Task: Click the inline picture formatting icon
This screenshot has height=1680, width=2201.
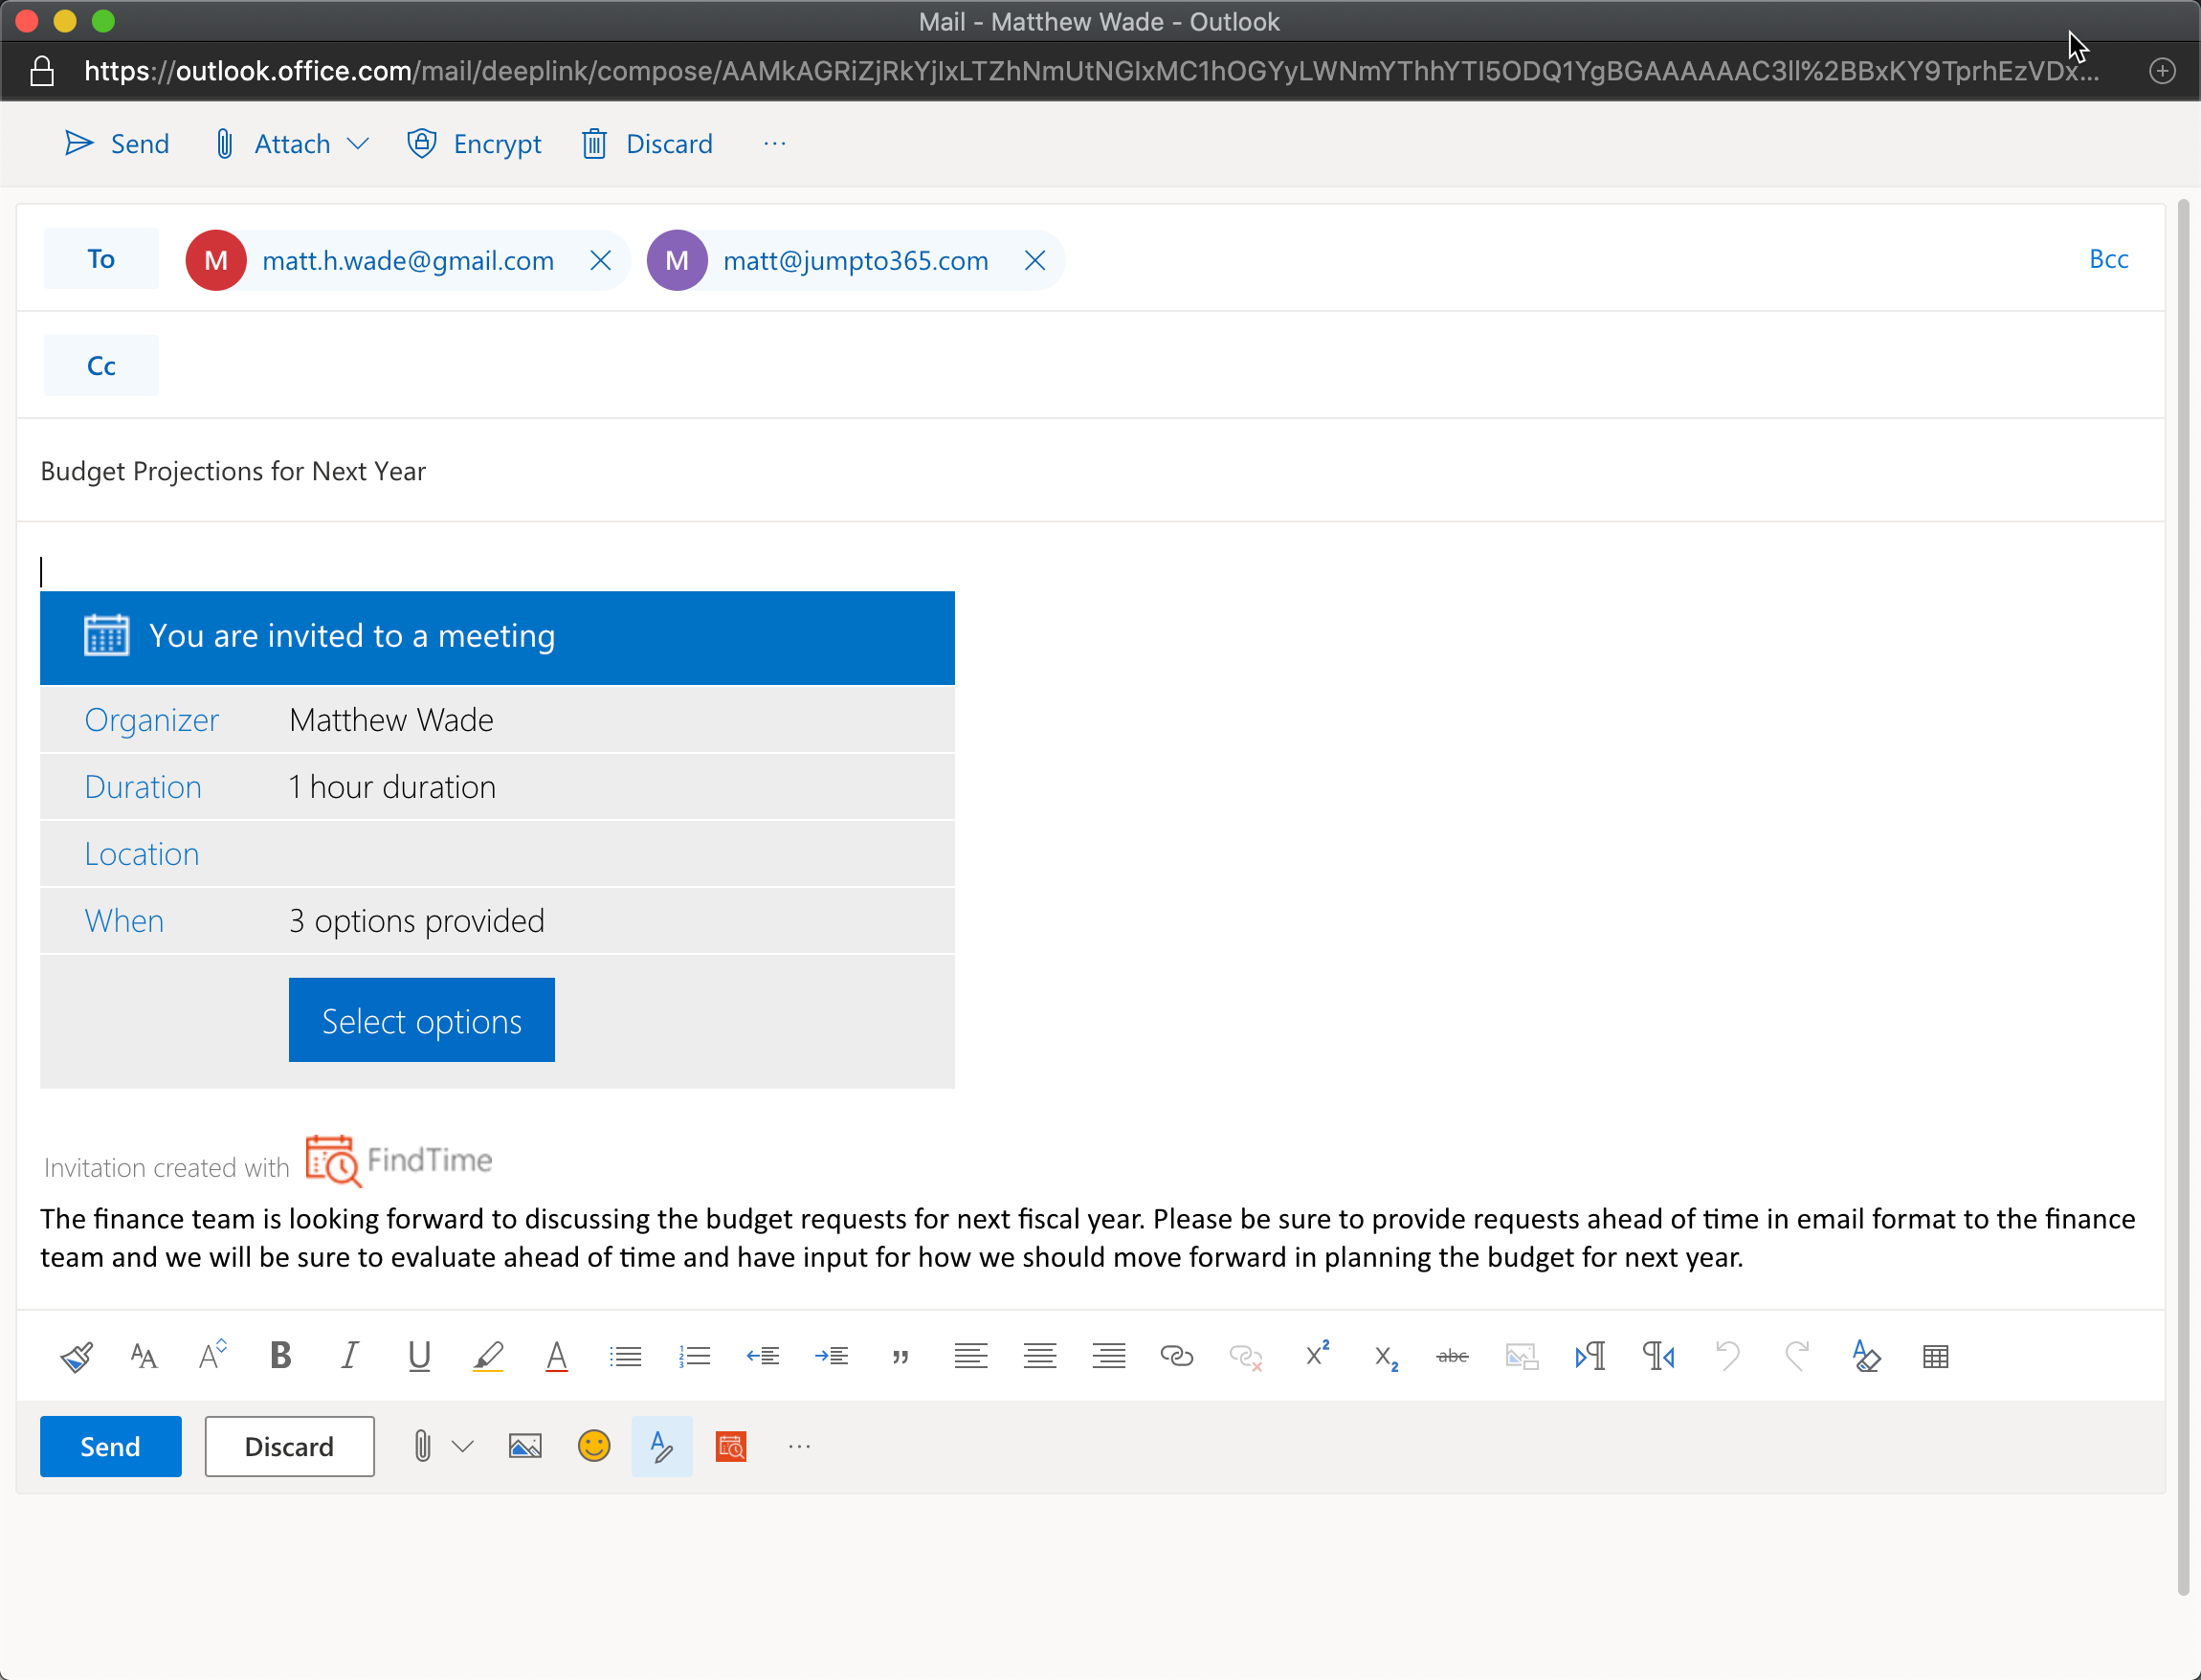Action: point(1522,1356)
